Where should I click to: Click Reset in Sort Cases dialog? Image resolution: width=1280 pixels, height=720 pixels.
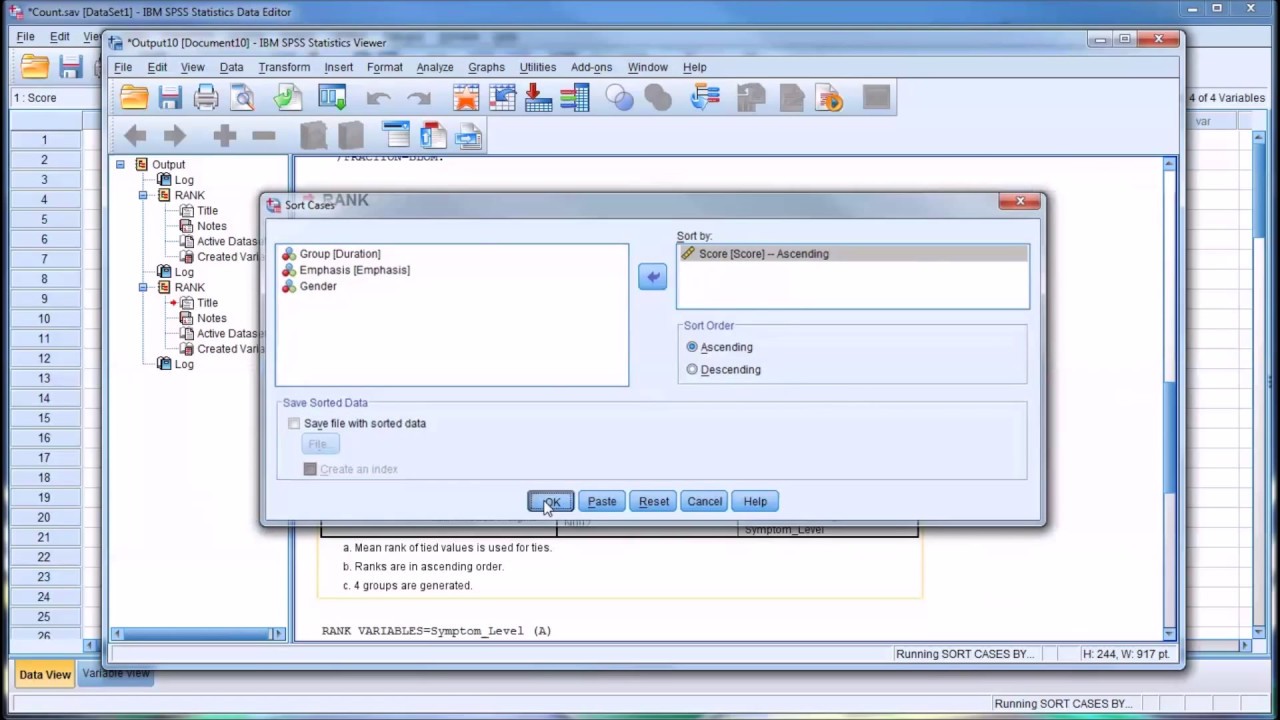coord(654,501)
